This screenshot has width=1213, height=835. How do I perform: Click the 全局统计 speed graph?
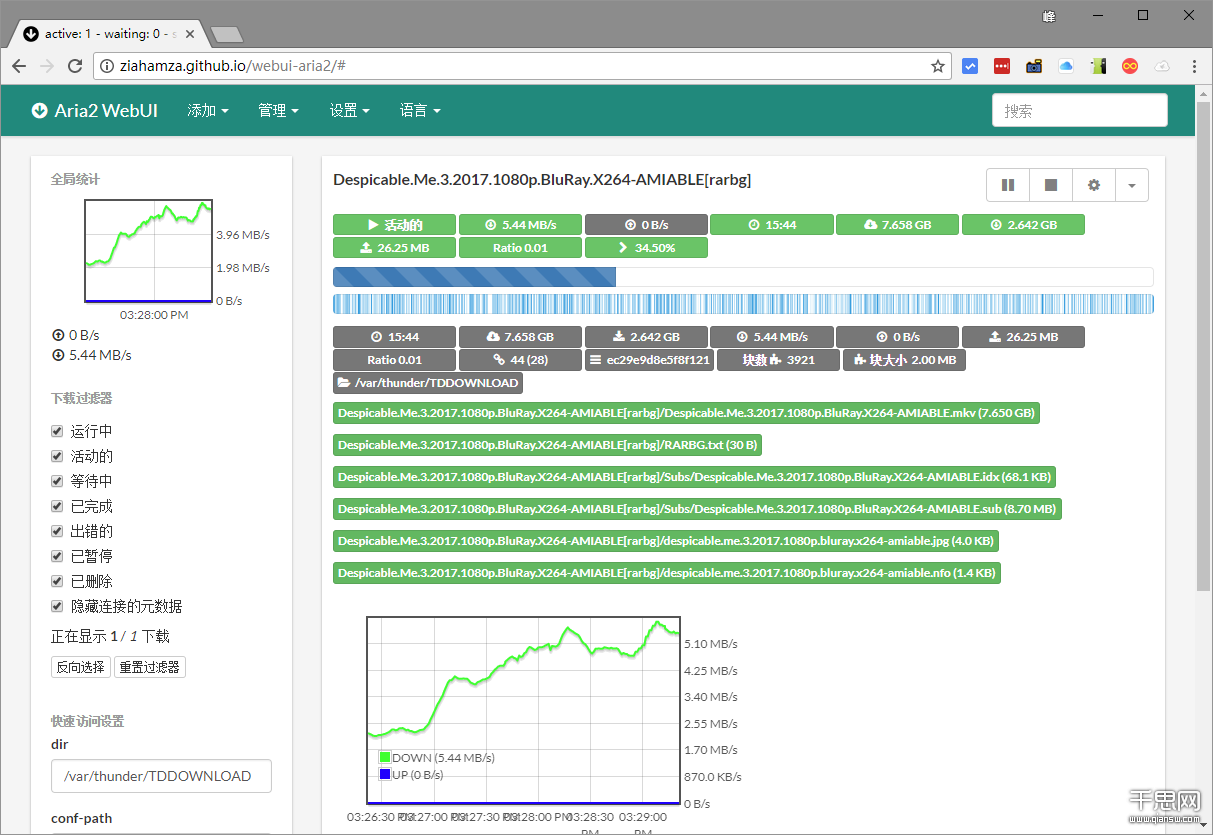(x=149, y=251)
